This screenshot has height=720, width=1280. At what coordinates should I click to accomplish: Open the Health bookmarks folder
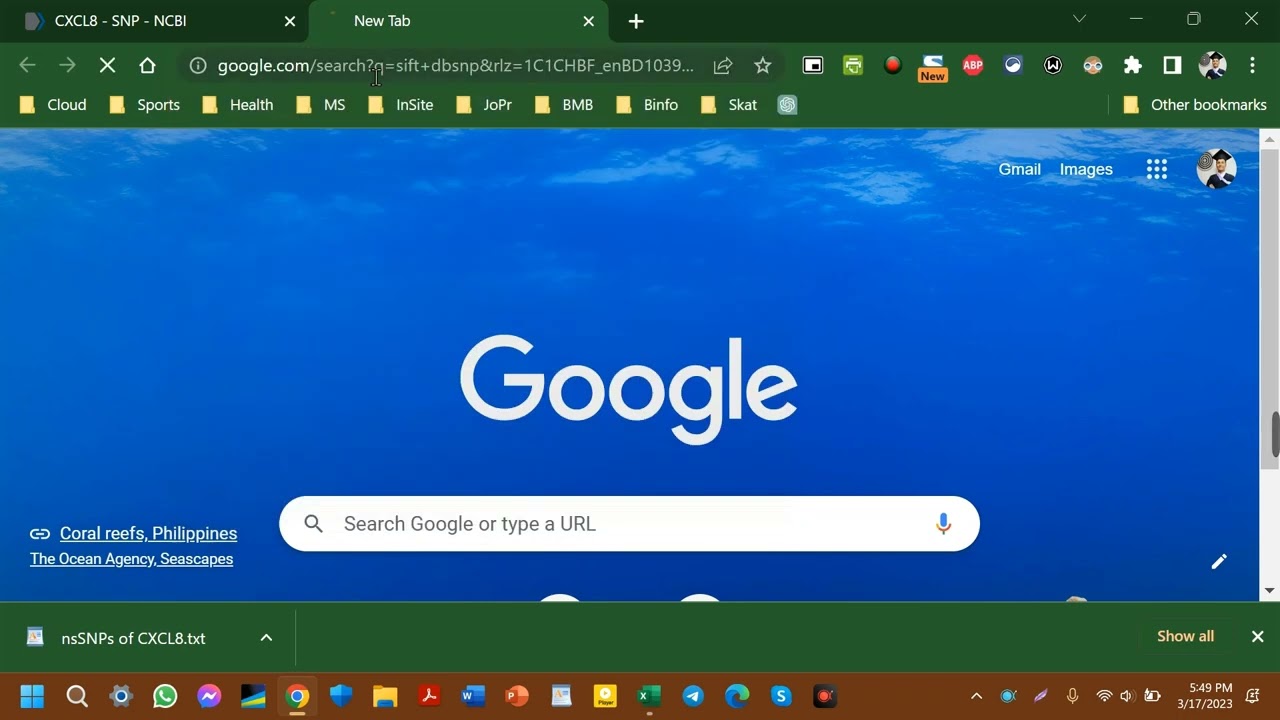click(x=238, y=105)
